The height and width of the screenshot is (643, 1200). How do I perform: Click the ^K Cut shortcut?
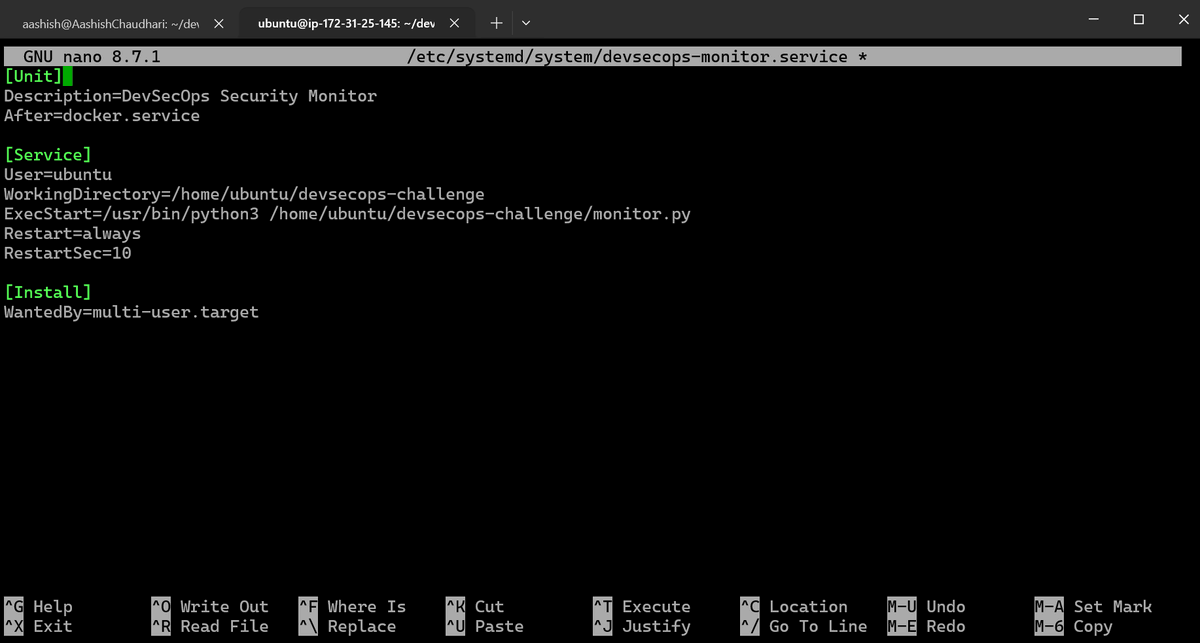pos(475,607)
